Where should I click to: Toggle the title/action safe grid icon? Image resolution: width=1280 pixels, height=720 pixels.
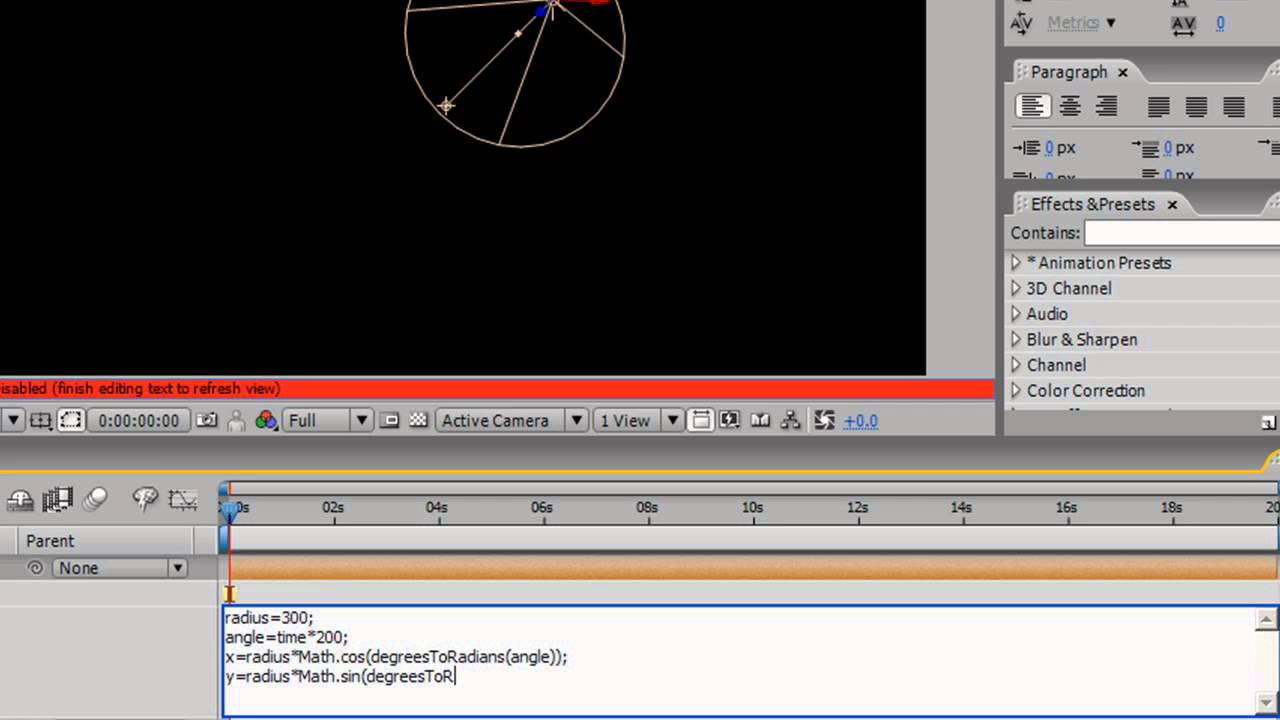click(x=40, y=421)
